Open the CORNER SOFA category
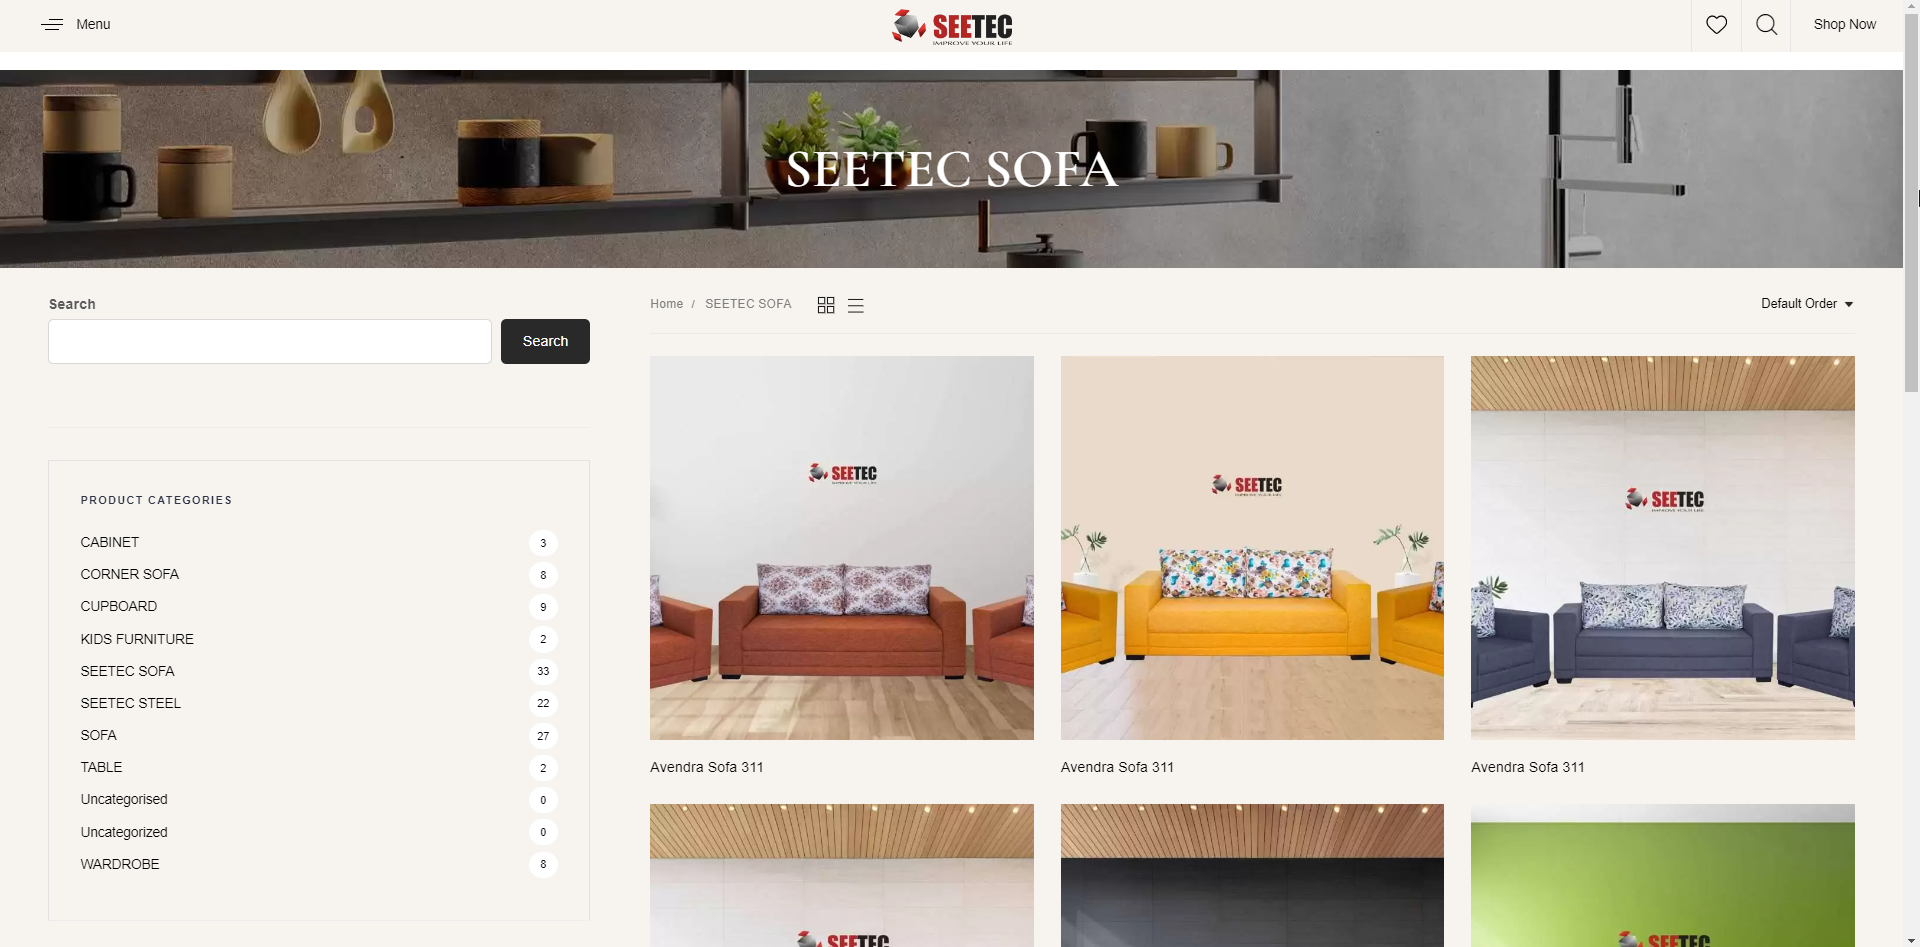 [130, 574]
